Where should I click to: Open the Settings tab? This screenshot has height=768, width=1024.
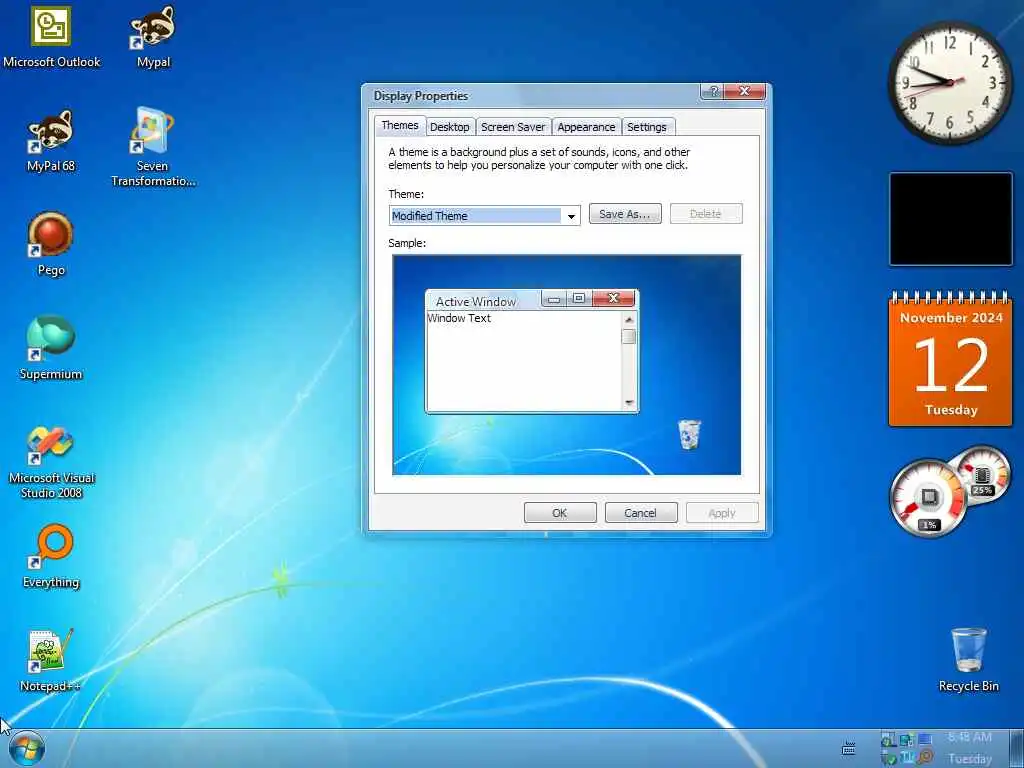pyautogui.click(x=647, y=127)
